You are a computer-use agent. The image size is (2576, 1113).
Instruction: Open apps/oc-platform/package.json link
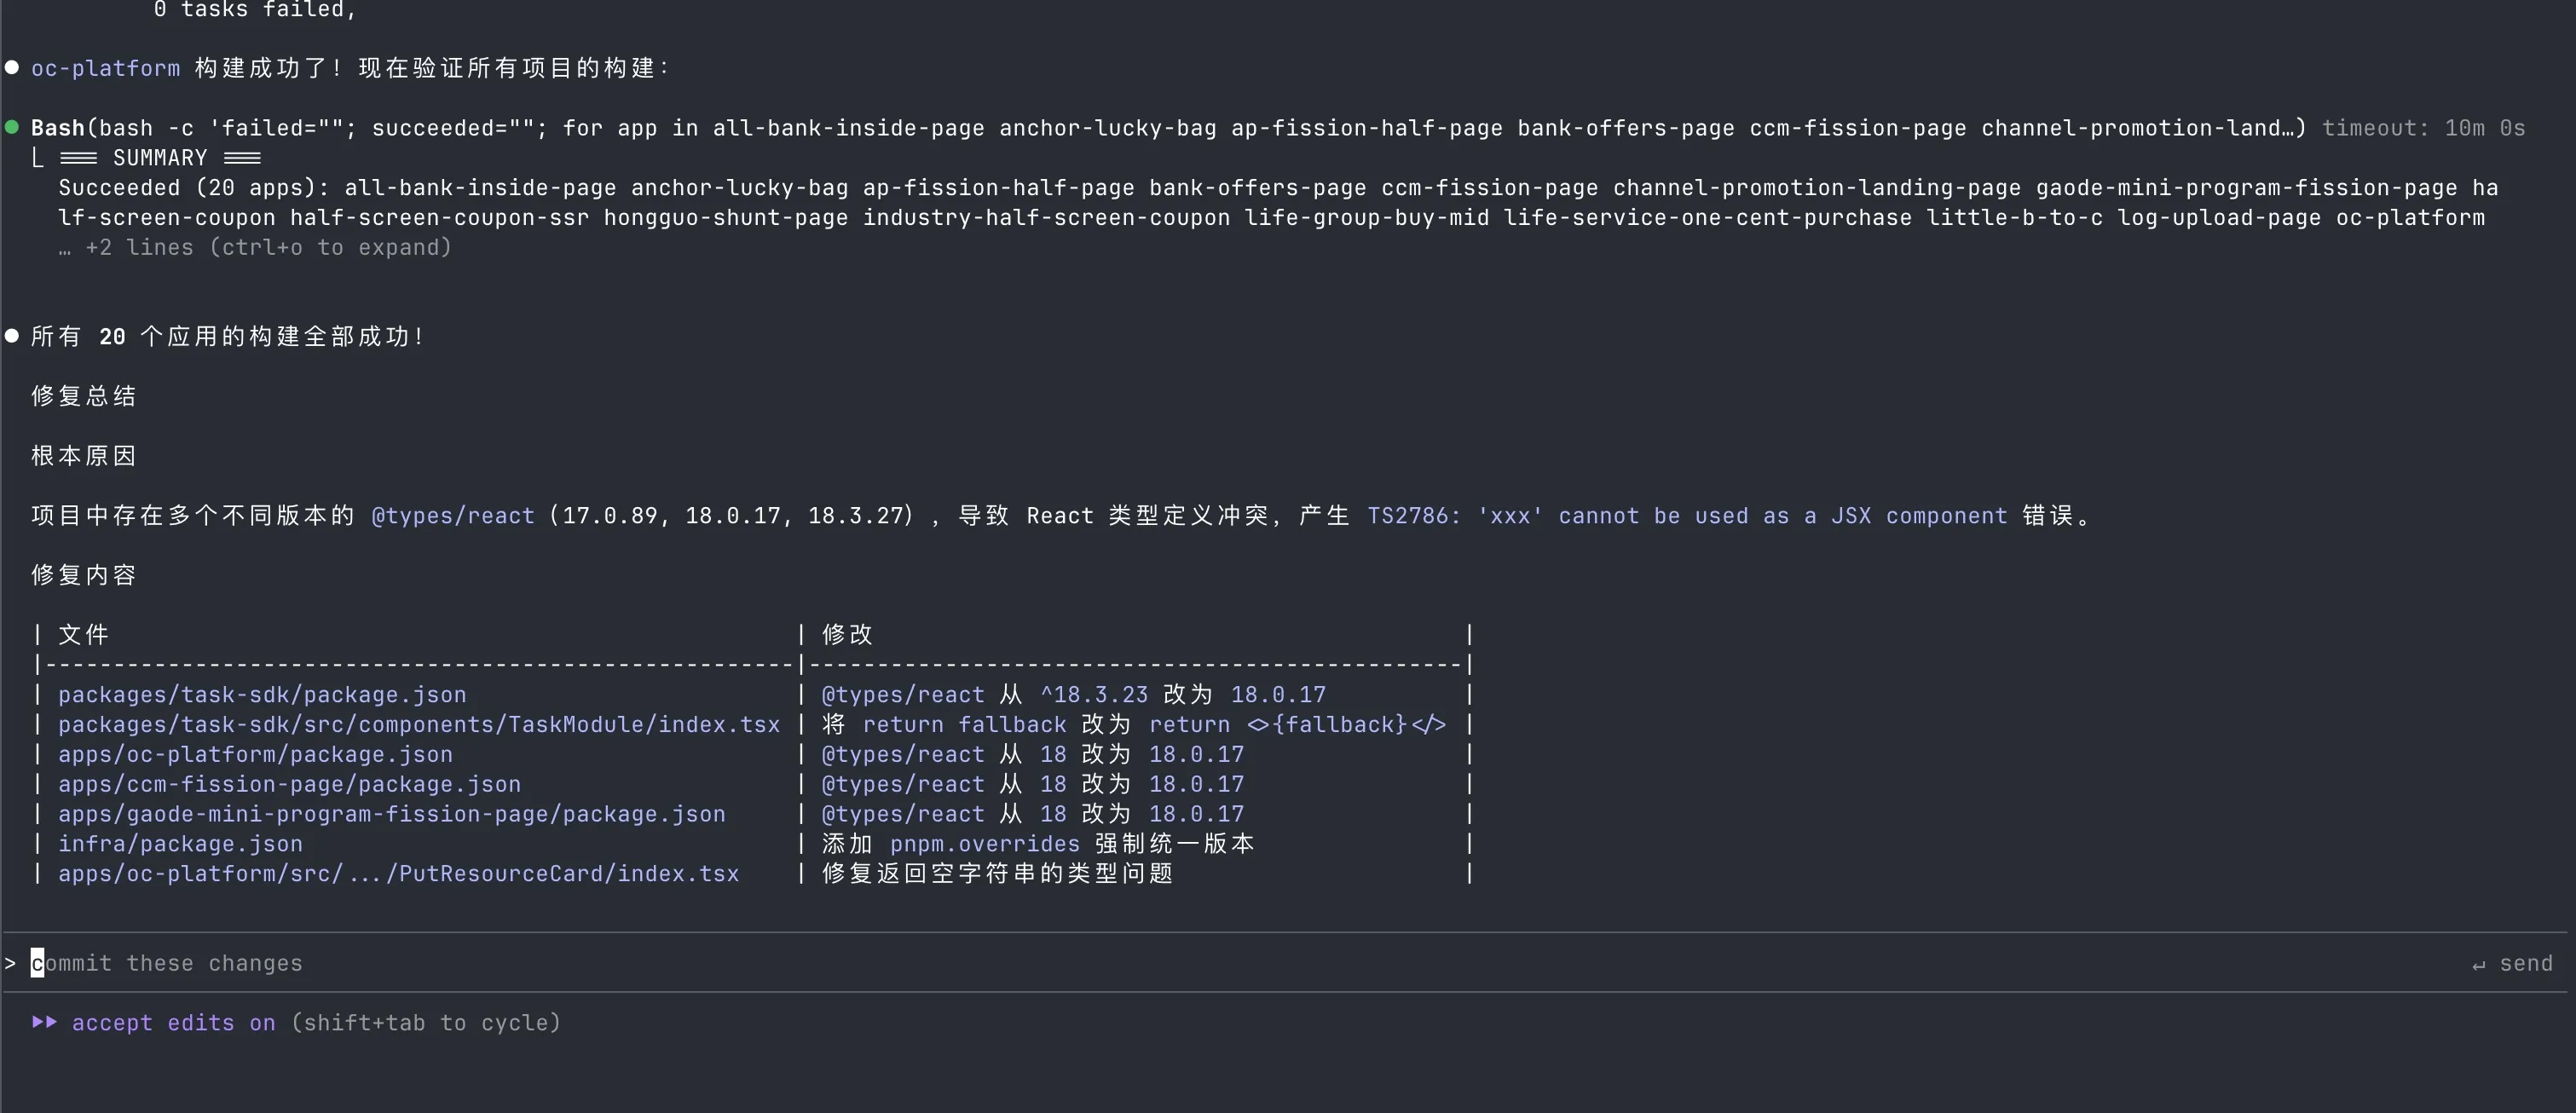pyautogui.click(x=255, y=754)
